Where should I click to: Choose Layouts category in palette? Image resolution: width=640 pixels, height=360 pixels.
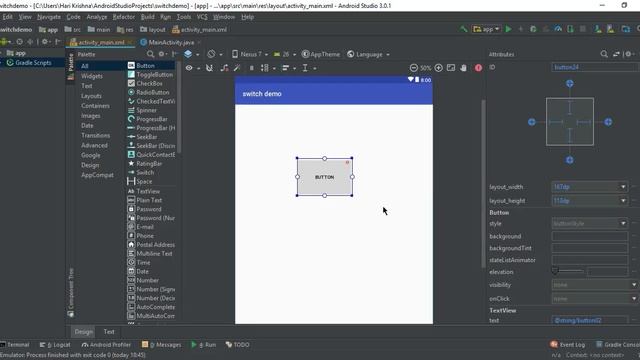(x=91, y=96)
